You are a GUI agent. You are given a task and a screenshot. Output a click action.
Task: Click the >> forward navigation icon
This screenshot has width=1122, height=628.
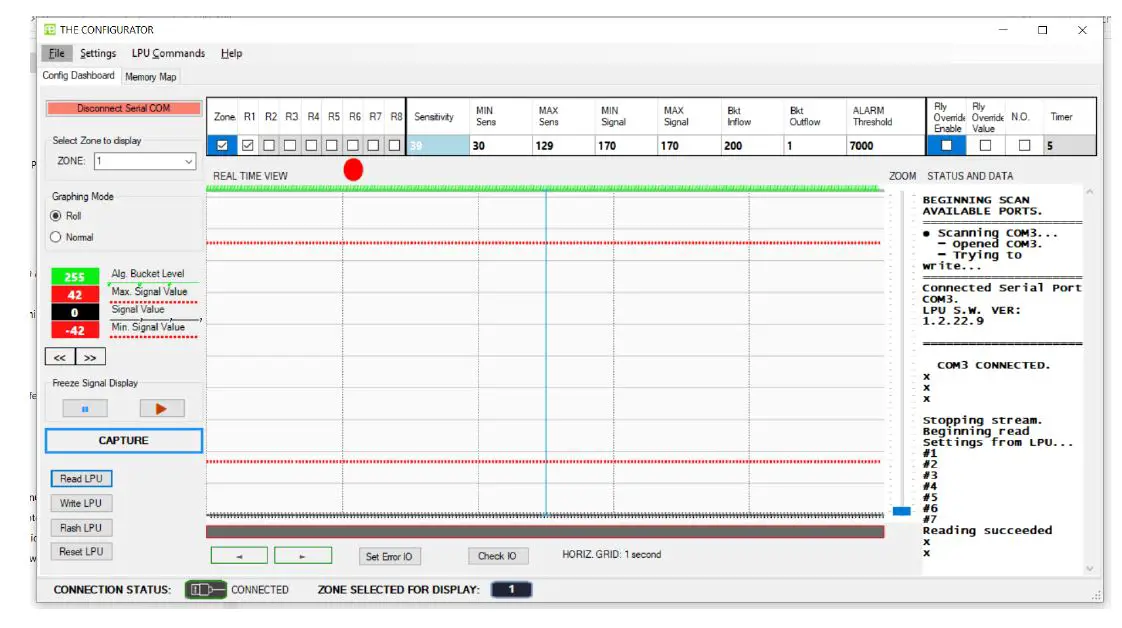pos(89,356)
